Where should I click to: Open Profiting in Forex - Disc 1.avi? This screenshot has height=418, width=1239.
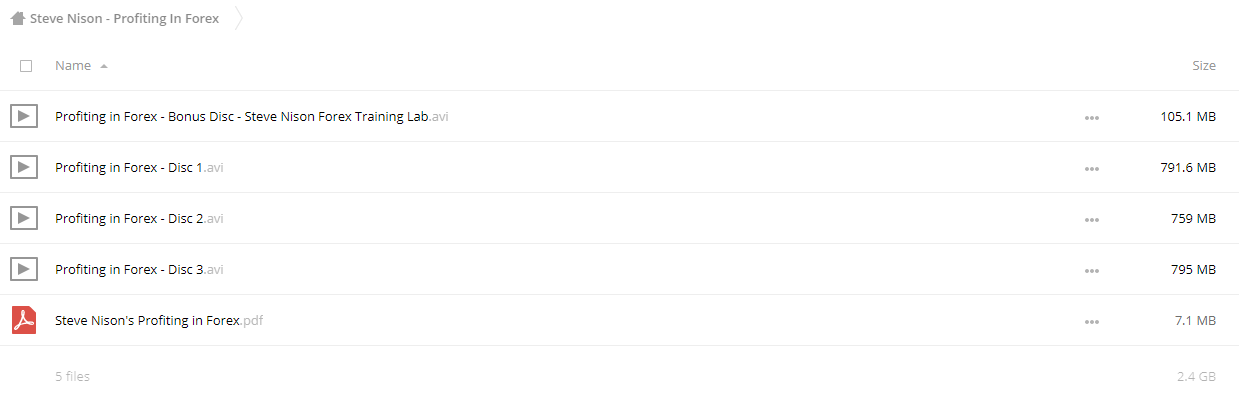139,167
